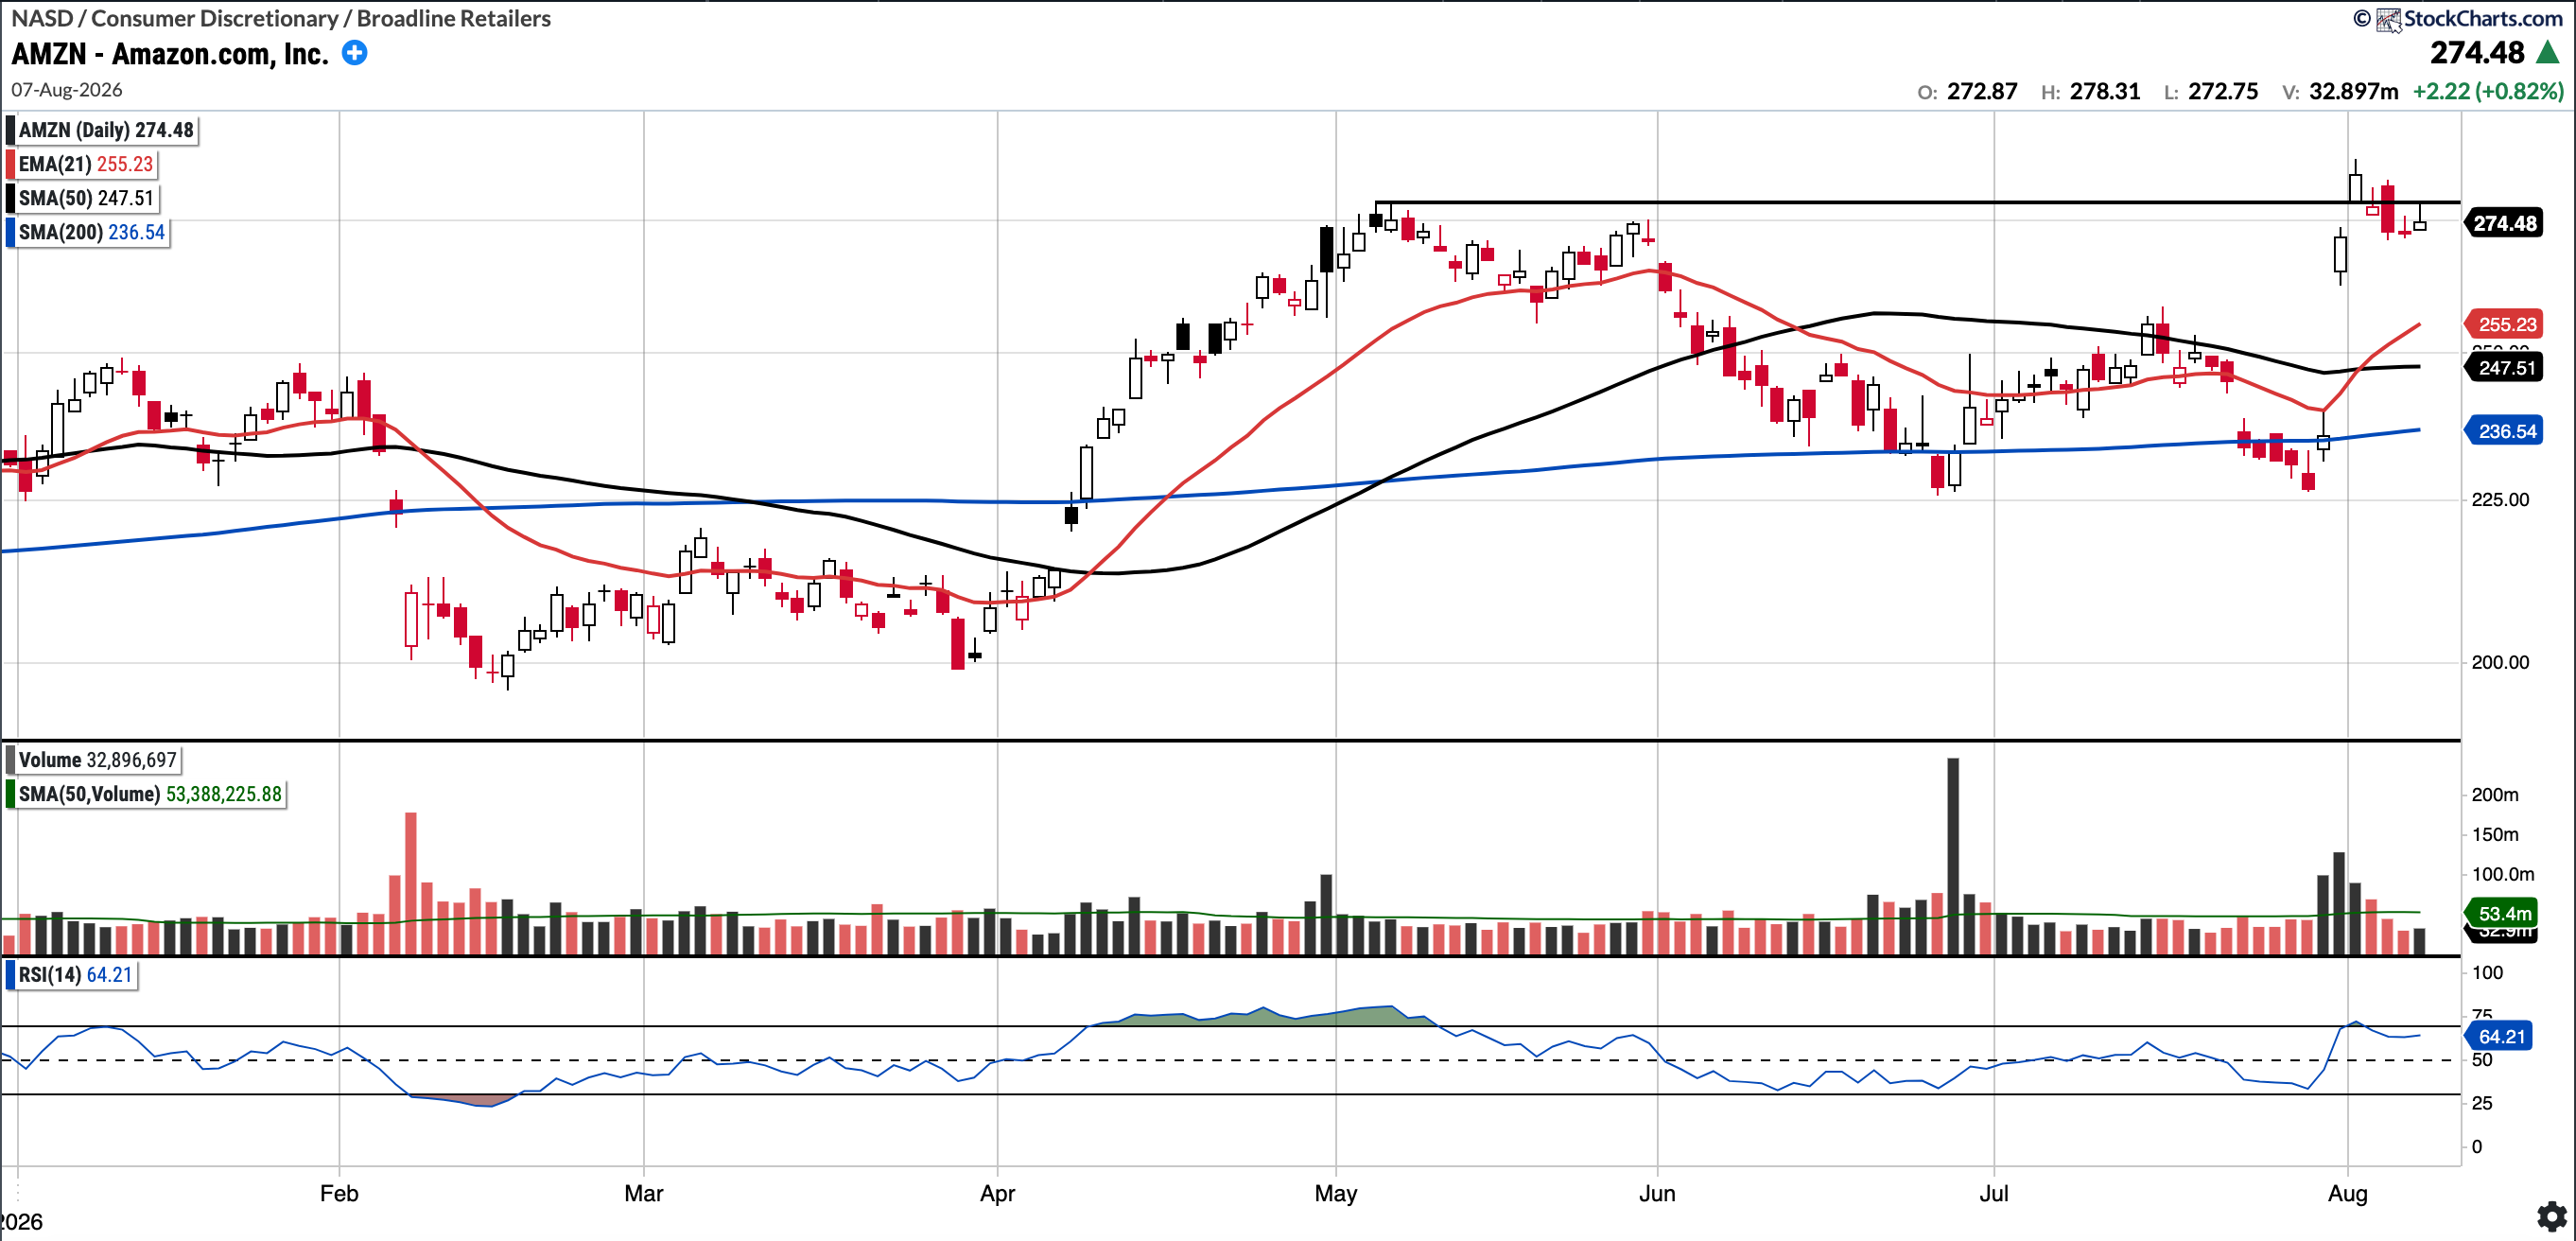Click the 100.0m volume axis label
Screen dimensions: 2576x1241
click(2501, 874)
